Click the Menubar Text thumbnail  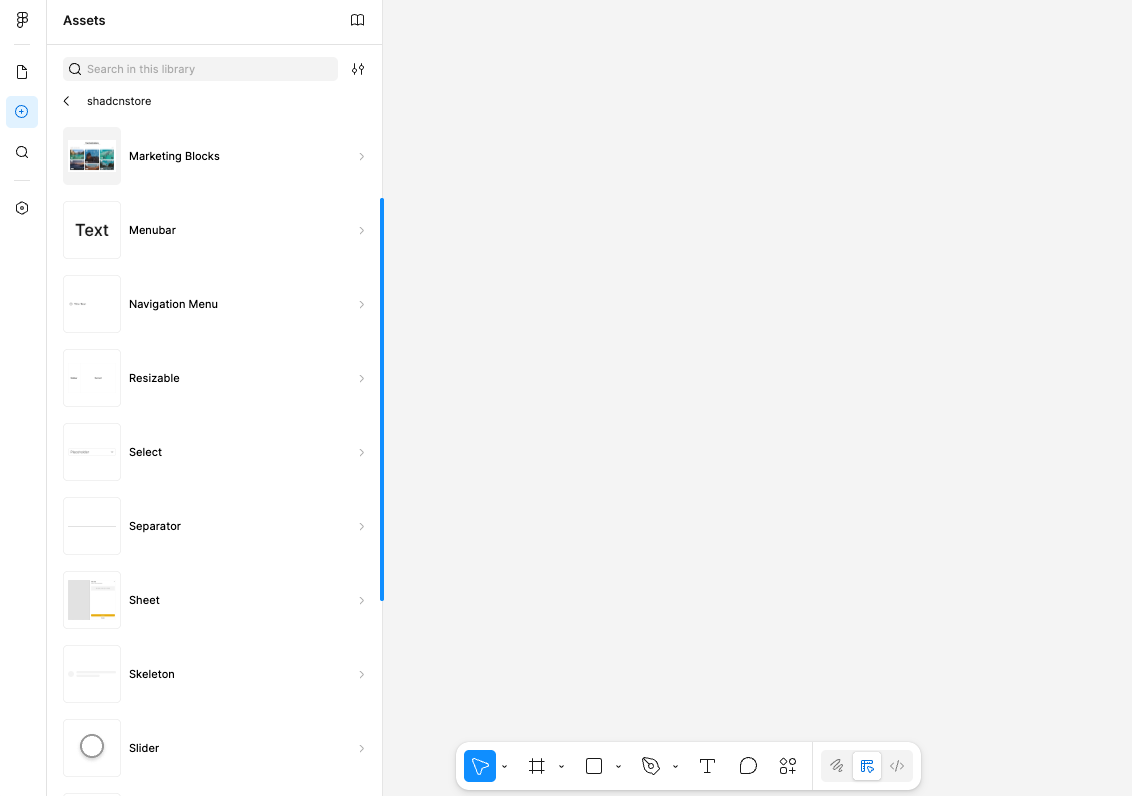(x=92, y=230)
